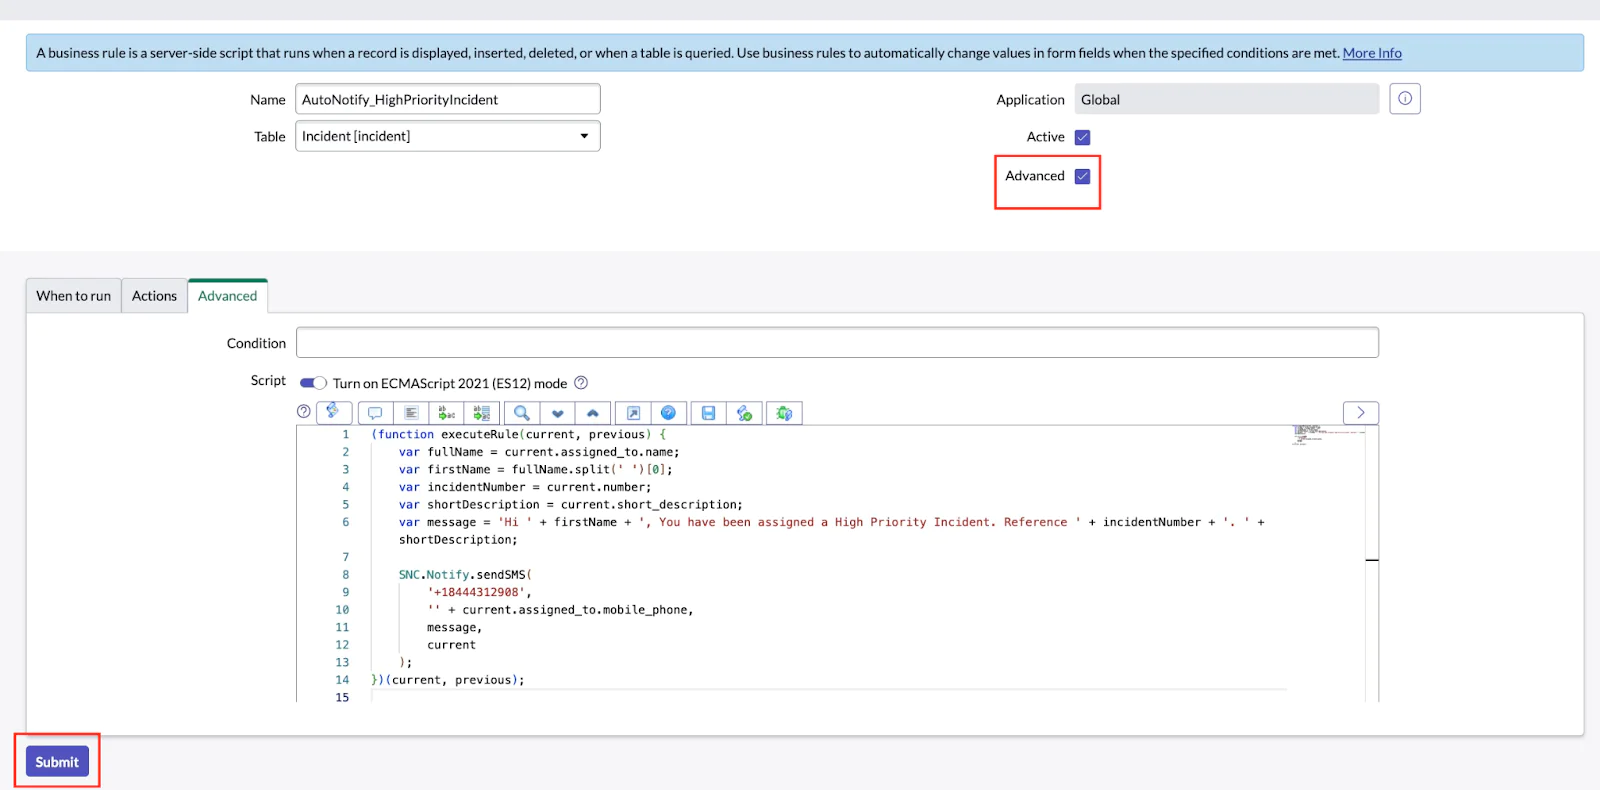The image size is (1600, 790).
Task: Click the Application field showing Global
Action: (1227, 99)
